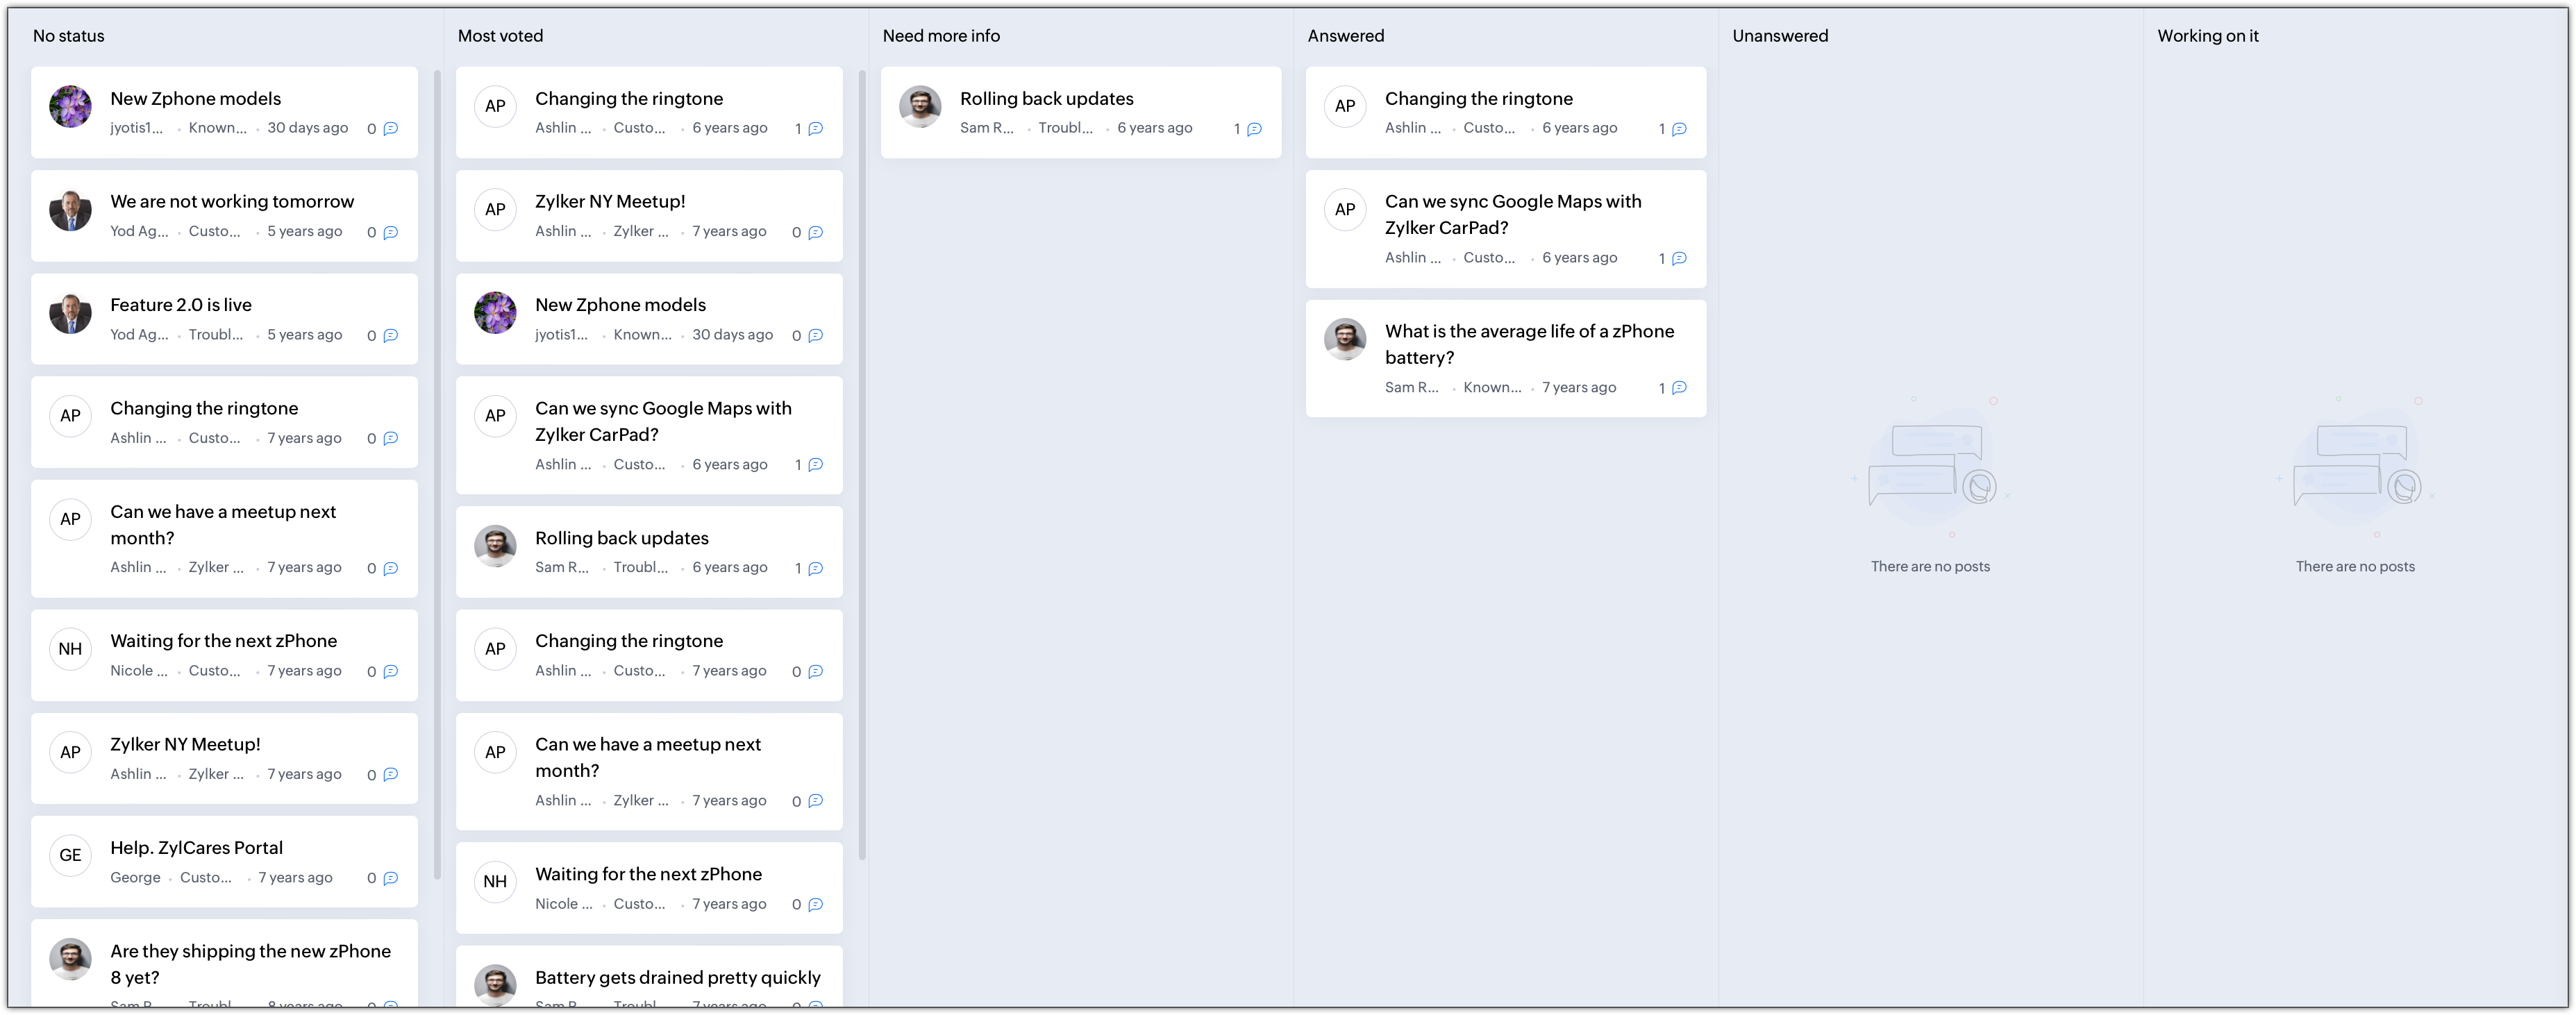Click comment icon on 'We are not working tomorrow'

[x=391, y=232]
